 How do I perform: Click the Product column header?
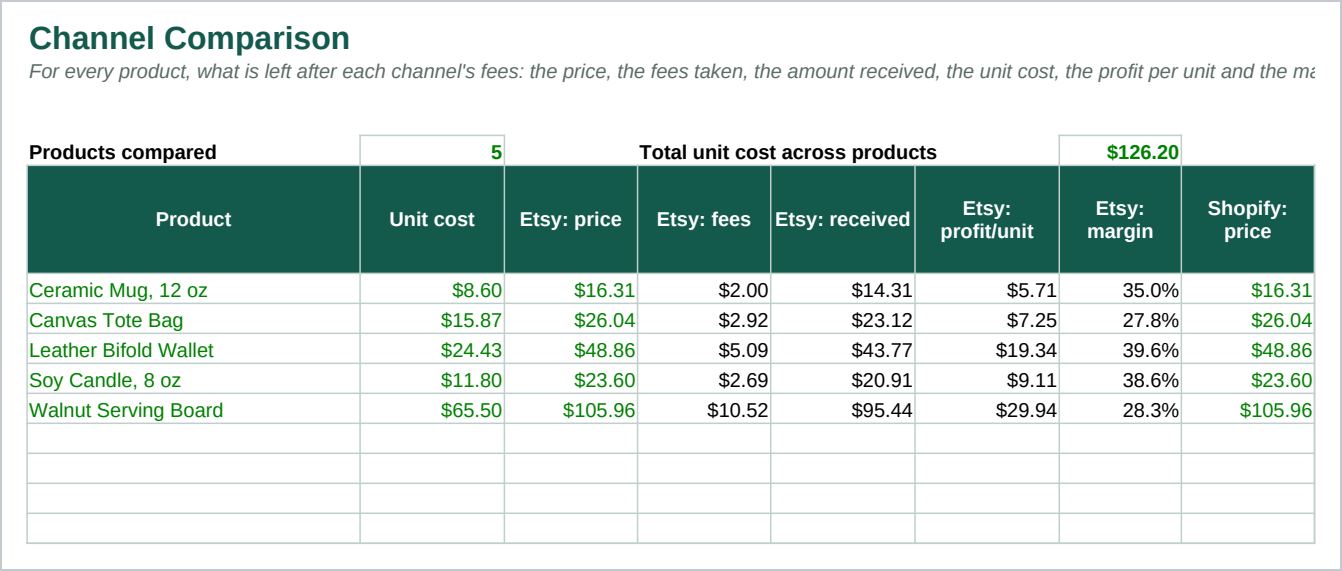194,219
